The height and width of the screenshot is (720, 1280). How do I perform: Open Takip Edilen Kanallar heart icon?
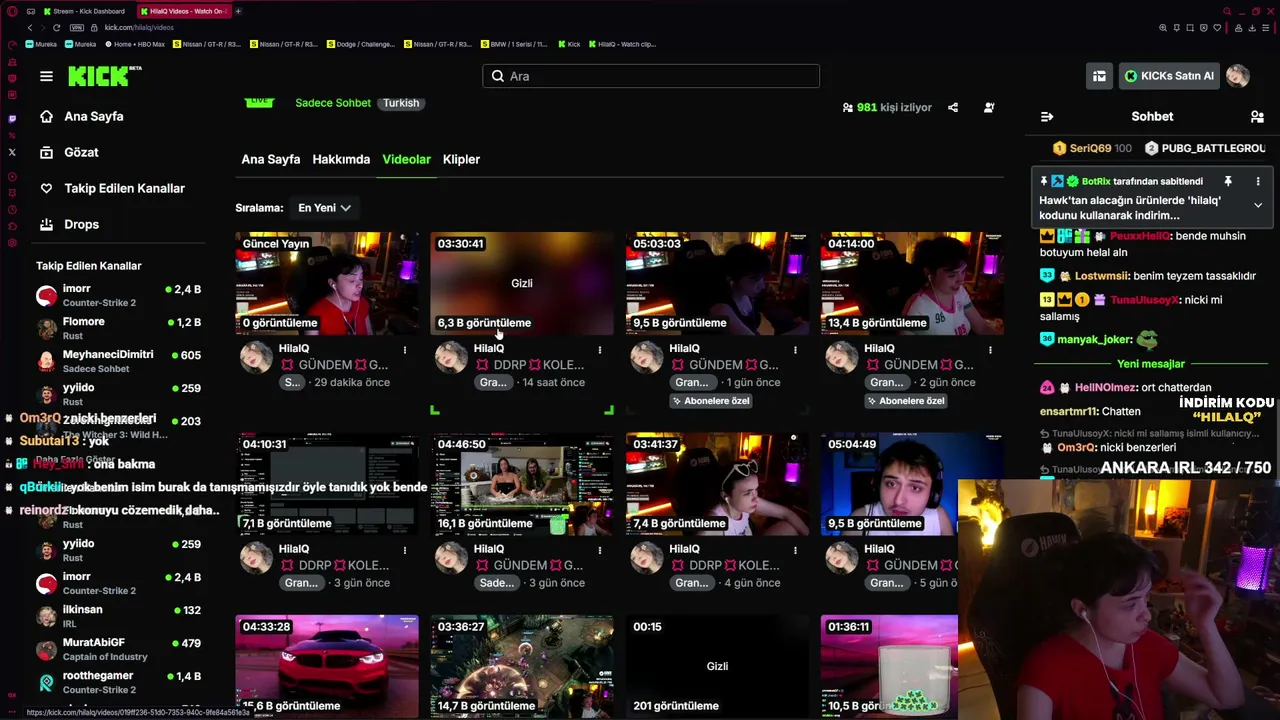tap(46, 188)
